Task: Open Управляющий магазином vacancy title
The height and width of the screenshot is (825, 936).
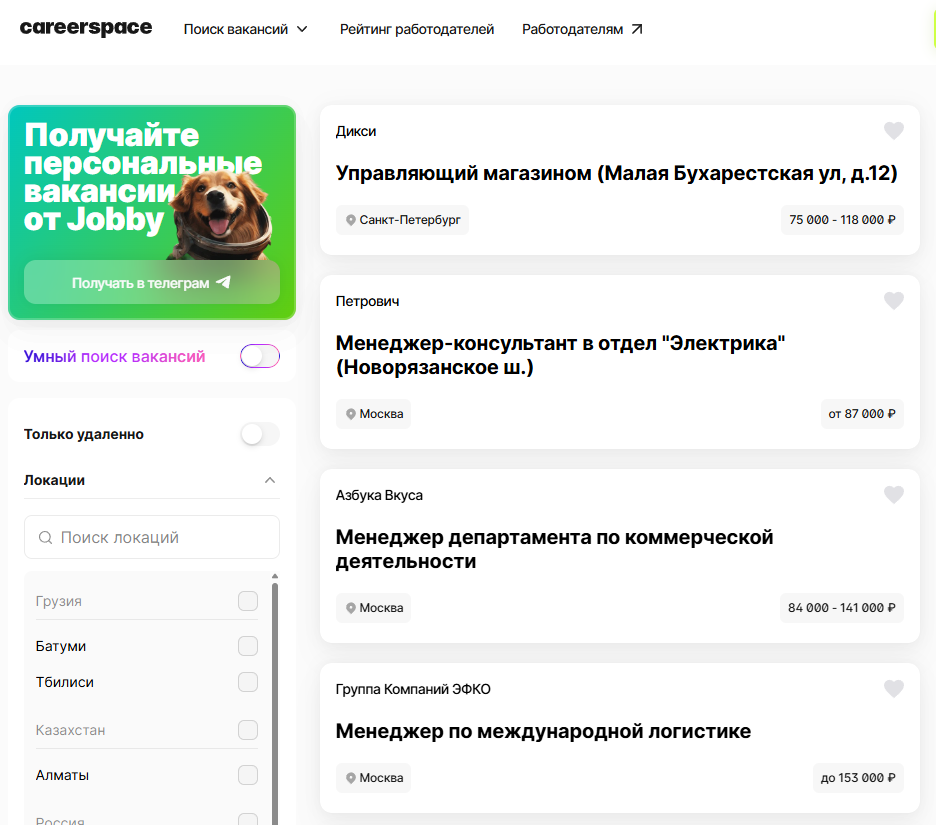Action: pyautogui.click(x=617, y=173)
